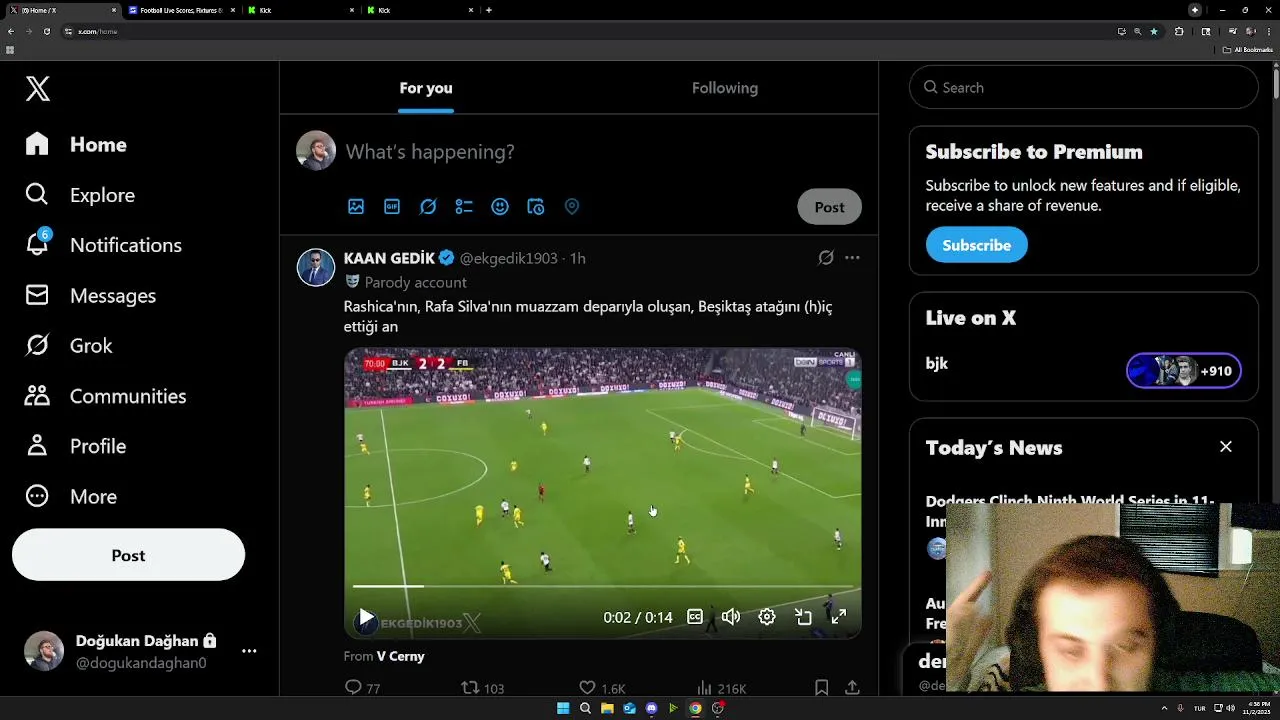Toggle closed captions on the video
1280x720 pixels.
695,617
